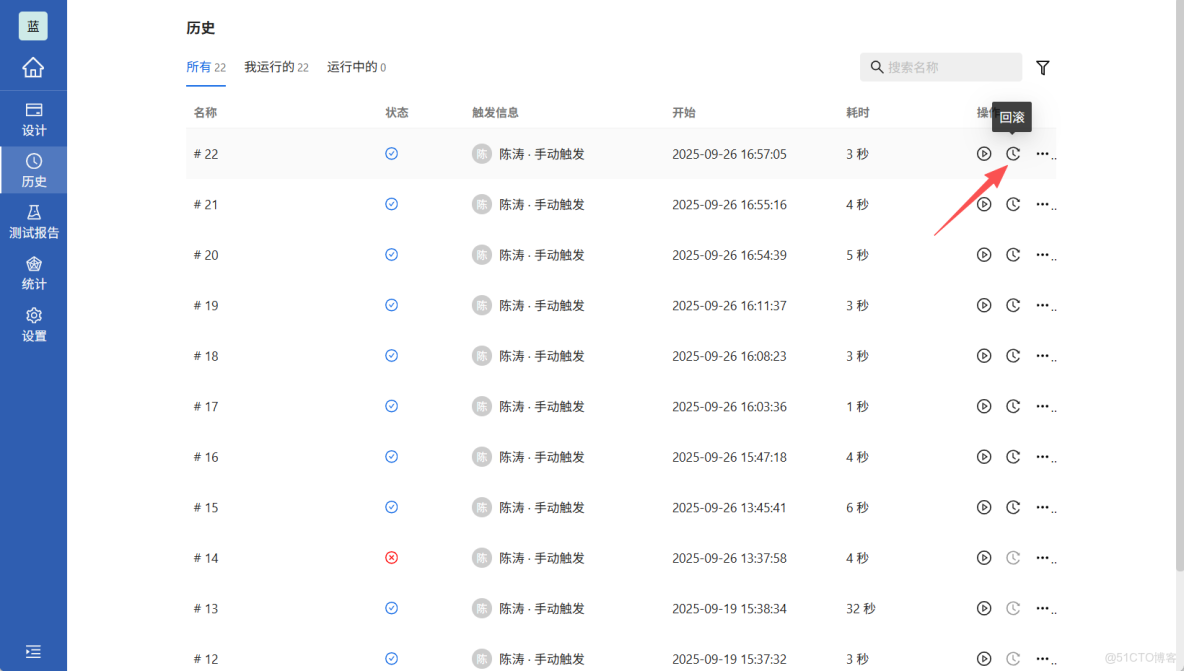Click the 蓝 logo at the top left
The height and width of the screenshot is (671, 1184).
coord(33,25)
